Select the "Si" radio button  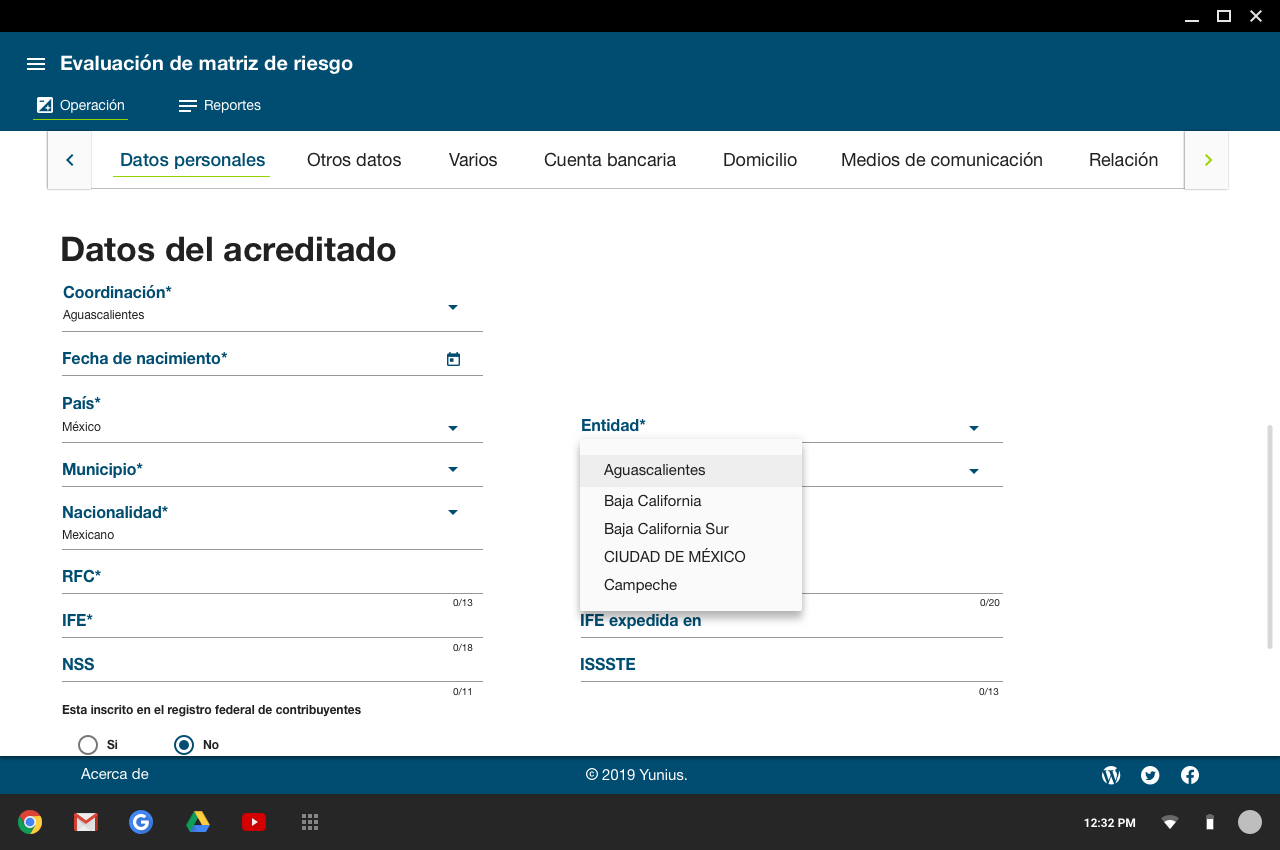[x=88, y=745]
